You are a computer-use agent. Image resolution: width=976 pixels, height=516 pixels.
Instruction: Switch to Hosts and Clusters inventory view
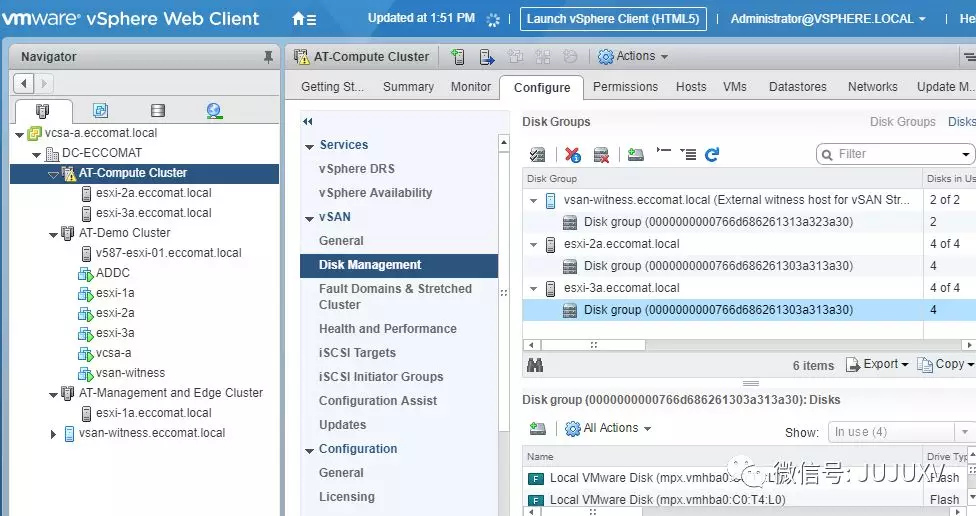(42, 111)
